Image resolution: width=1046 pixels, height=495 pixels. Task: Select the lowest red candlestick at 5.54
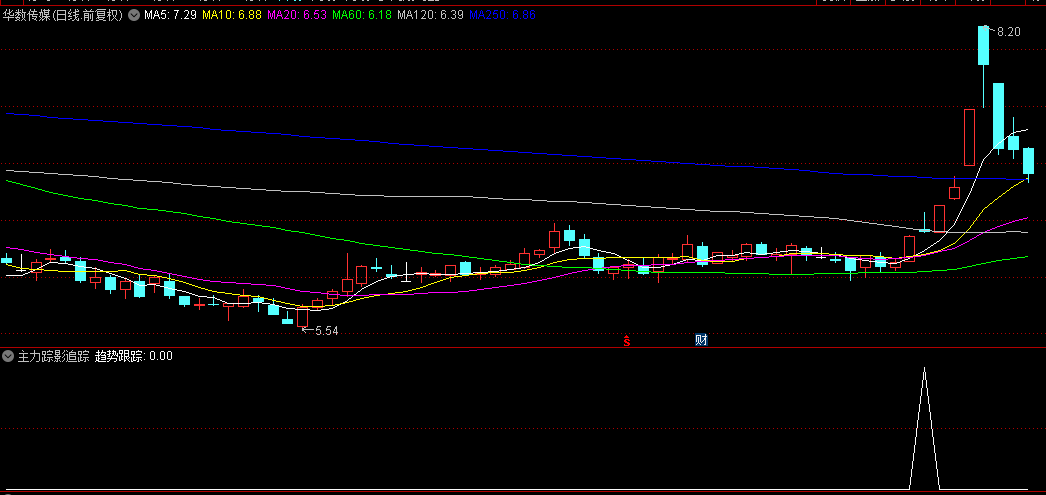click(x=302, y=317)
